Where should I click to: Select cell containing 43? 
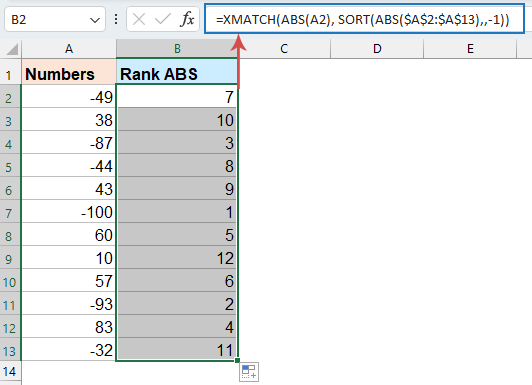click(69, 188)
